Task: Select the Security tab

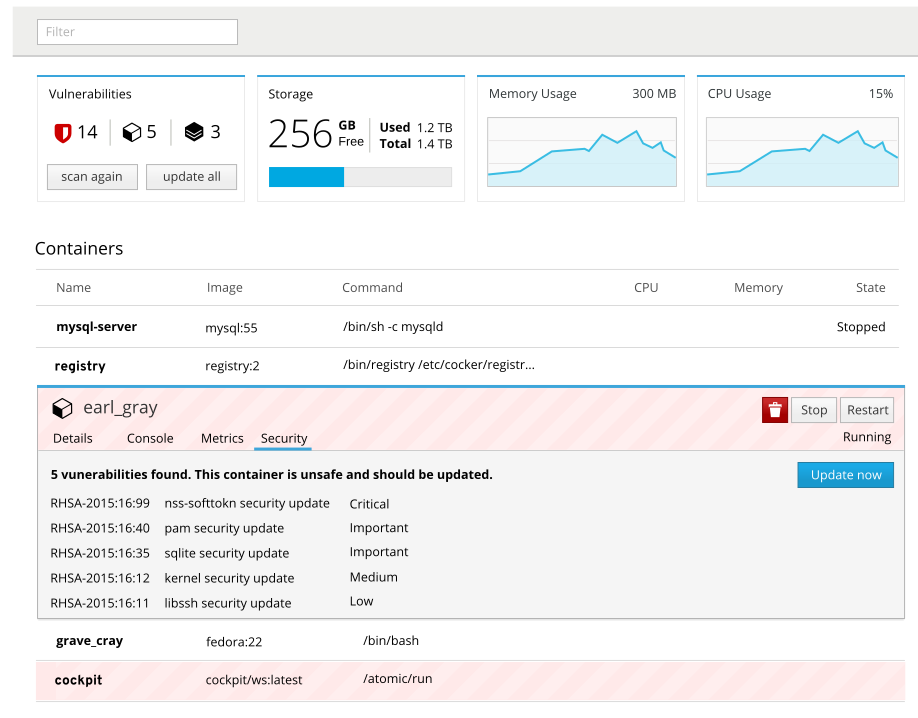Action: 284,438
